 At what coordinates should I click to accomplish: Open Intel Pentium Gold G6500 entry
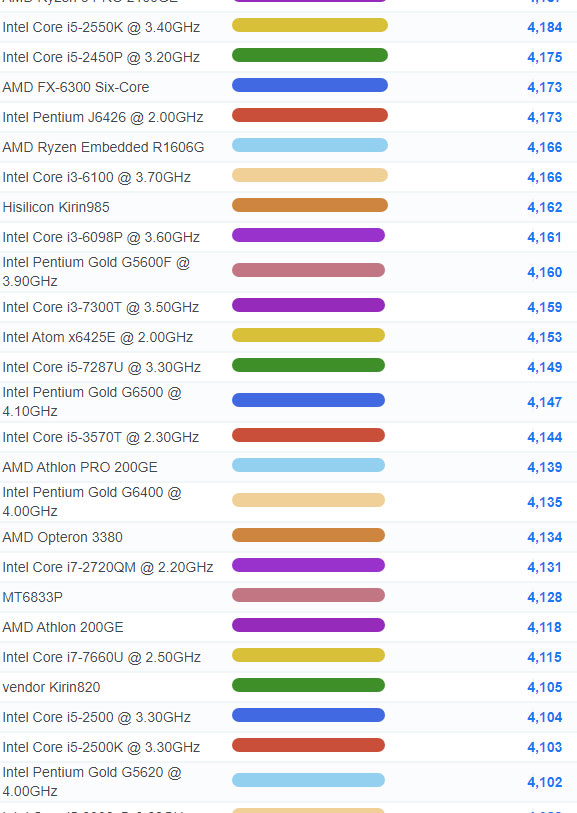point(92,402)
